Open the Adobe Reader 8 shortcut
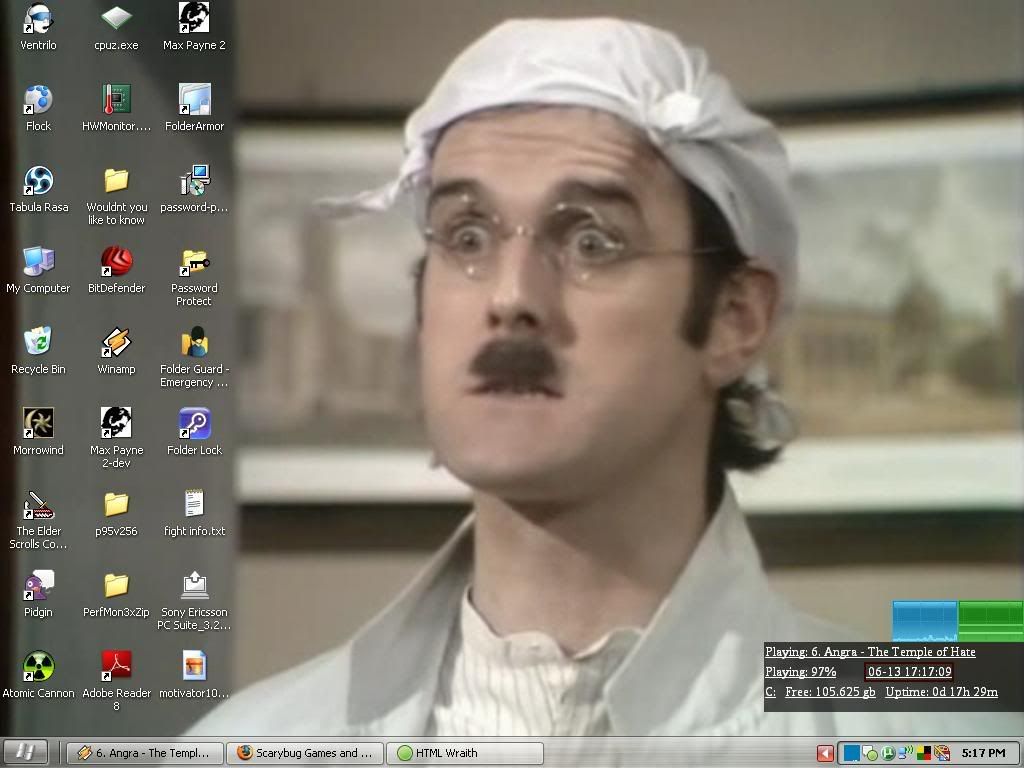Image resolution: width=1024 pixels, height=768 pixels. pos(116,667)
